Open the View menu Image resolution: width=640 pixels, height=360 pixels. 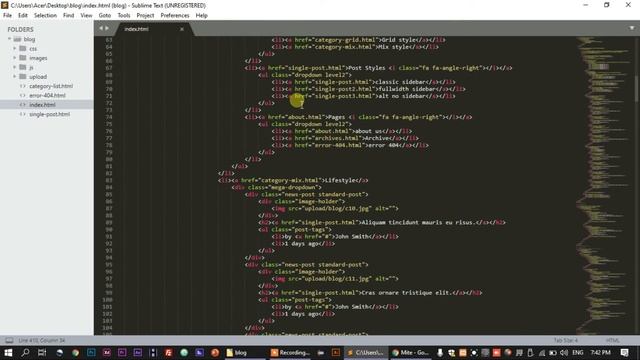[86, 15]
